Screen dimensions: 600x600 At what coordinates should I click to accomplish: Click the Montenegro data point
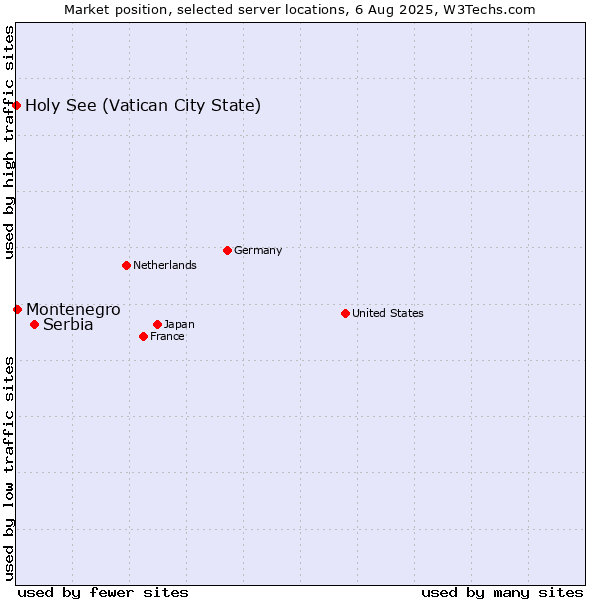coord(17,309)
